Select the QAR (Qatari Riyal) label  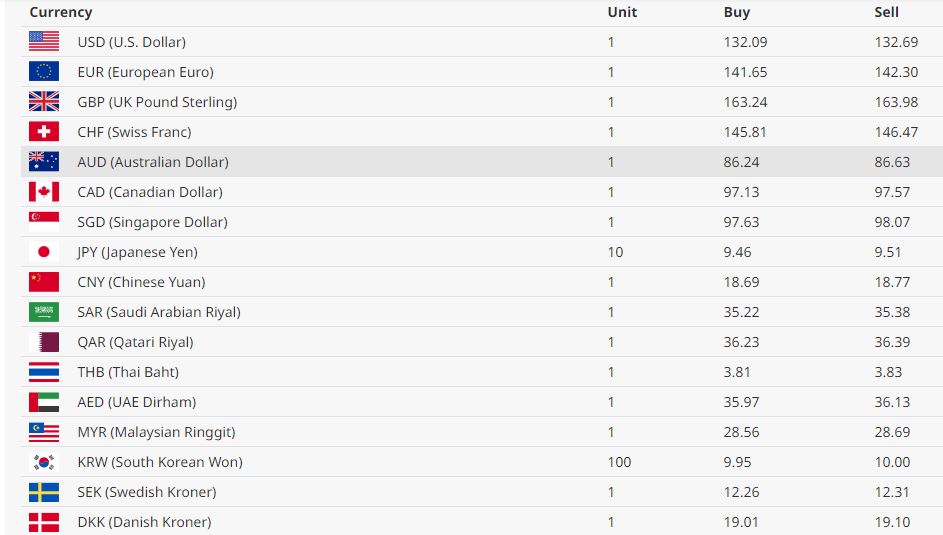[x=135, y=342]
